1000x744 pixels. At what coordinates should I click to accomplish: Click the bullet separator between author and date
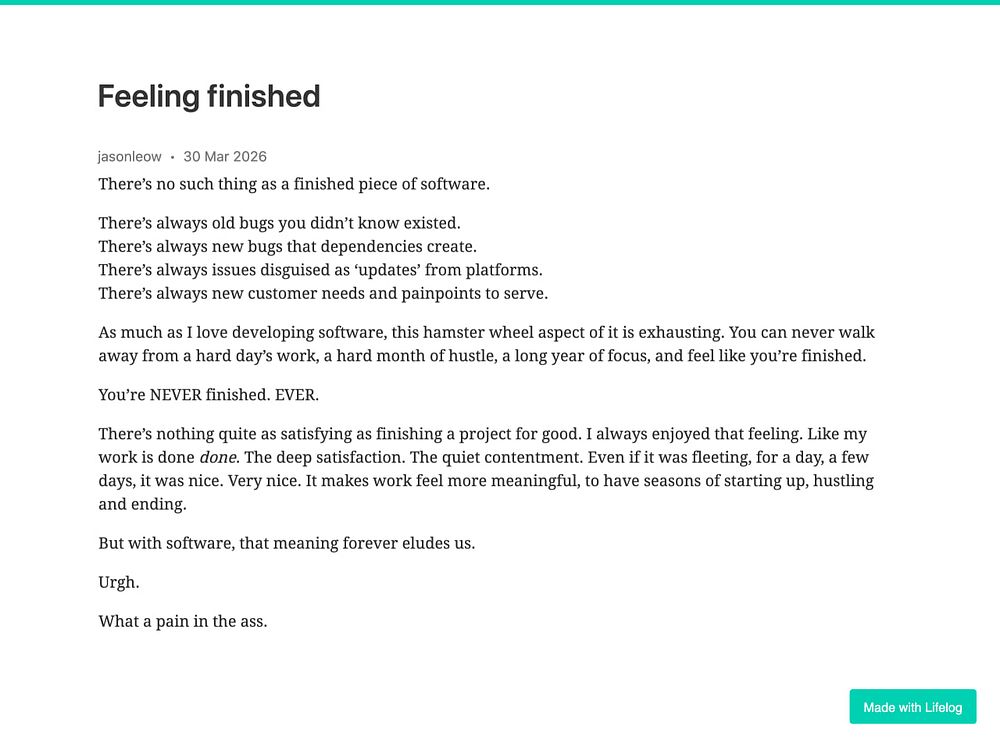(172, 157)
